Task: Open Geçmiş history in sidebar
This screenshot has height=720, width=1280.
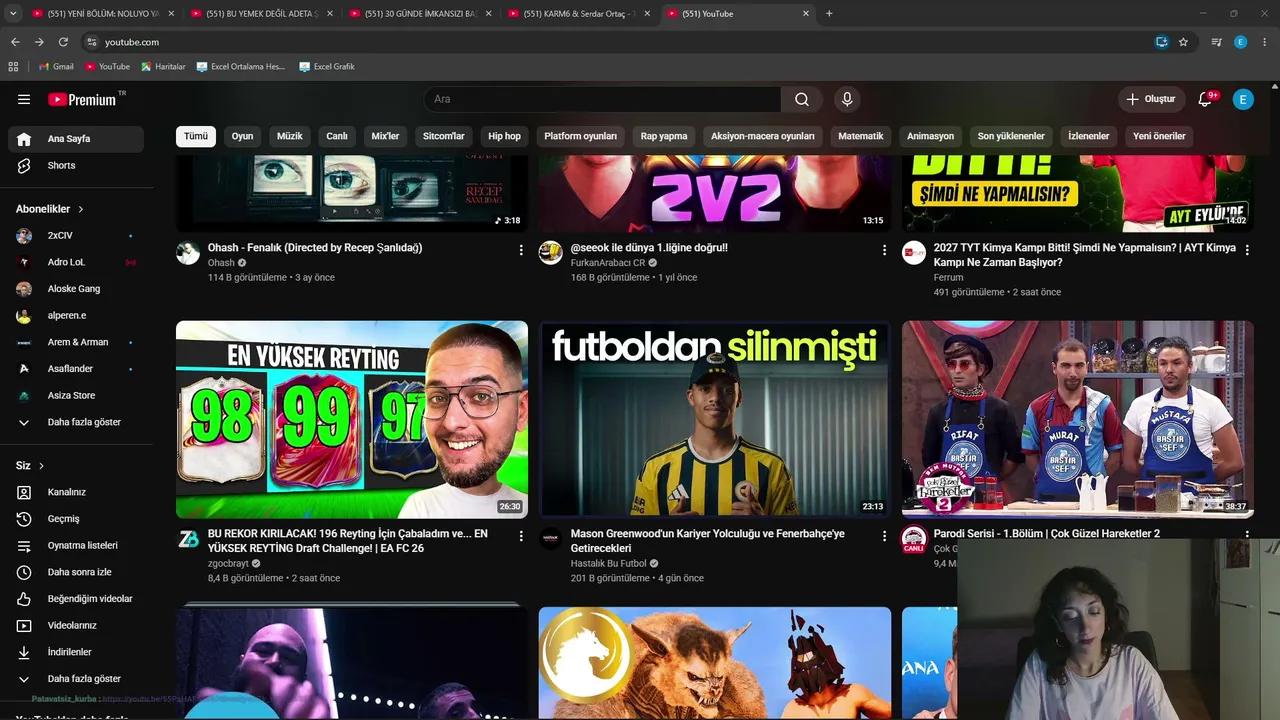Action: tap(76, 519)
